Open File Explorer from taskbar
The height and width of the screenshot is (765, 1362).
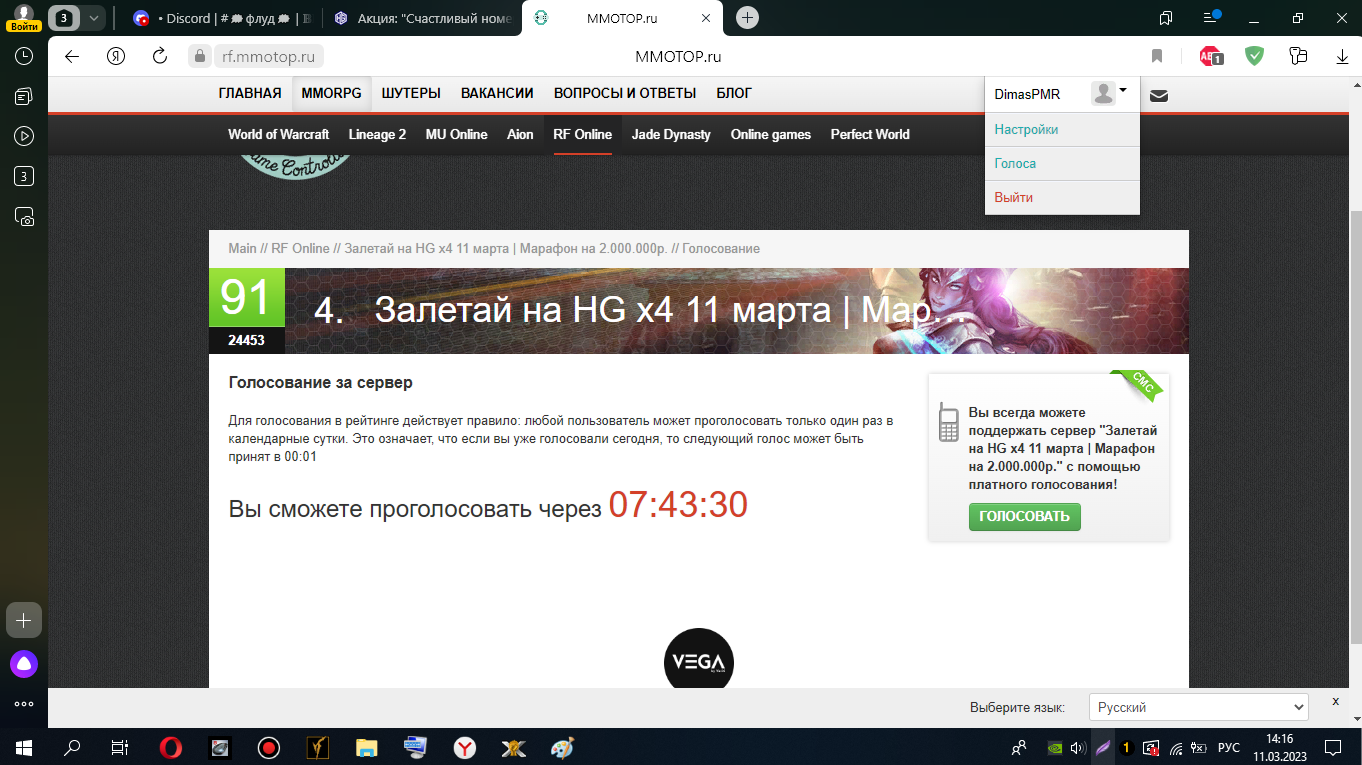tap(367, 746)
